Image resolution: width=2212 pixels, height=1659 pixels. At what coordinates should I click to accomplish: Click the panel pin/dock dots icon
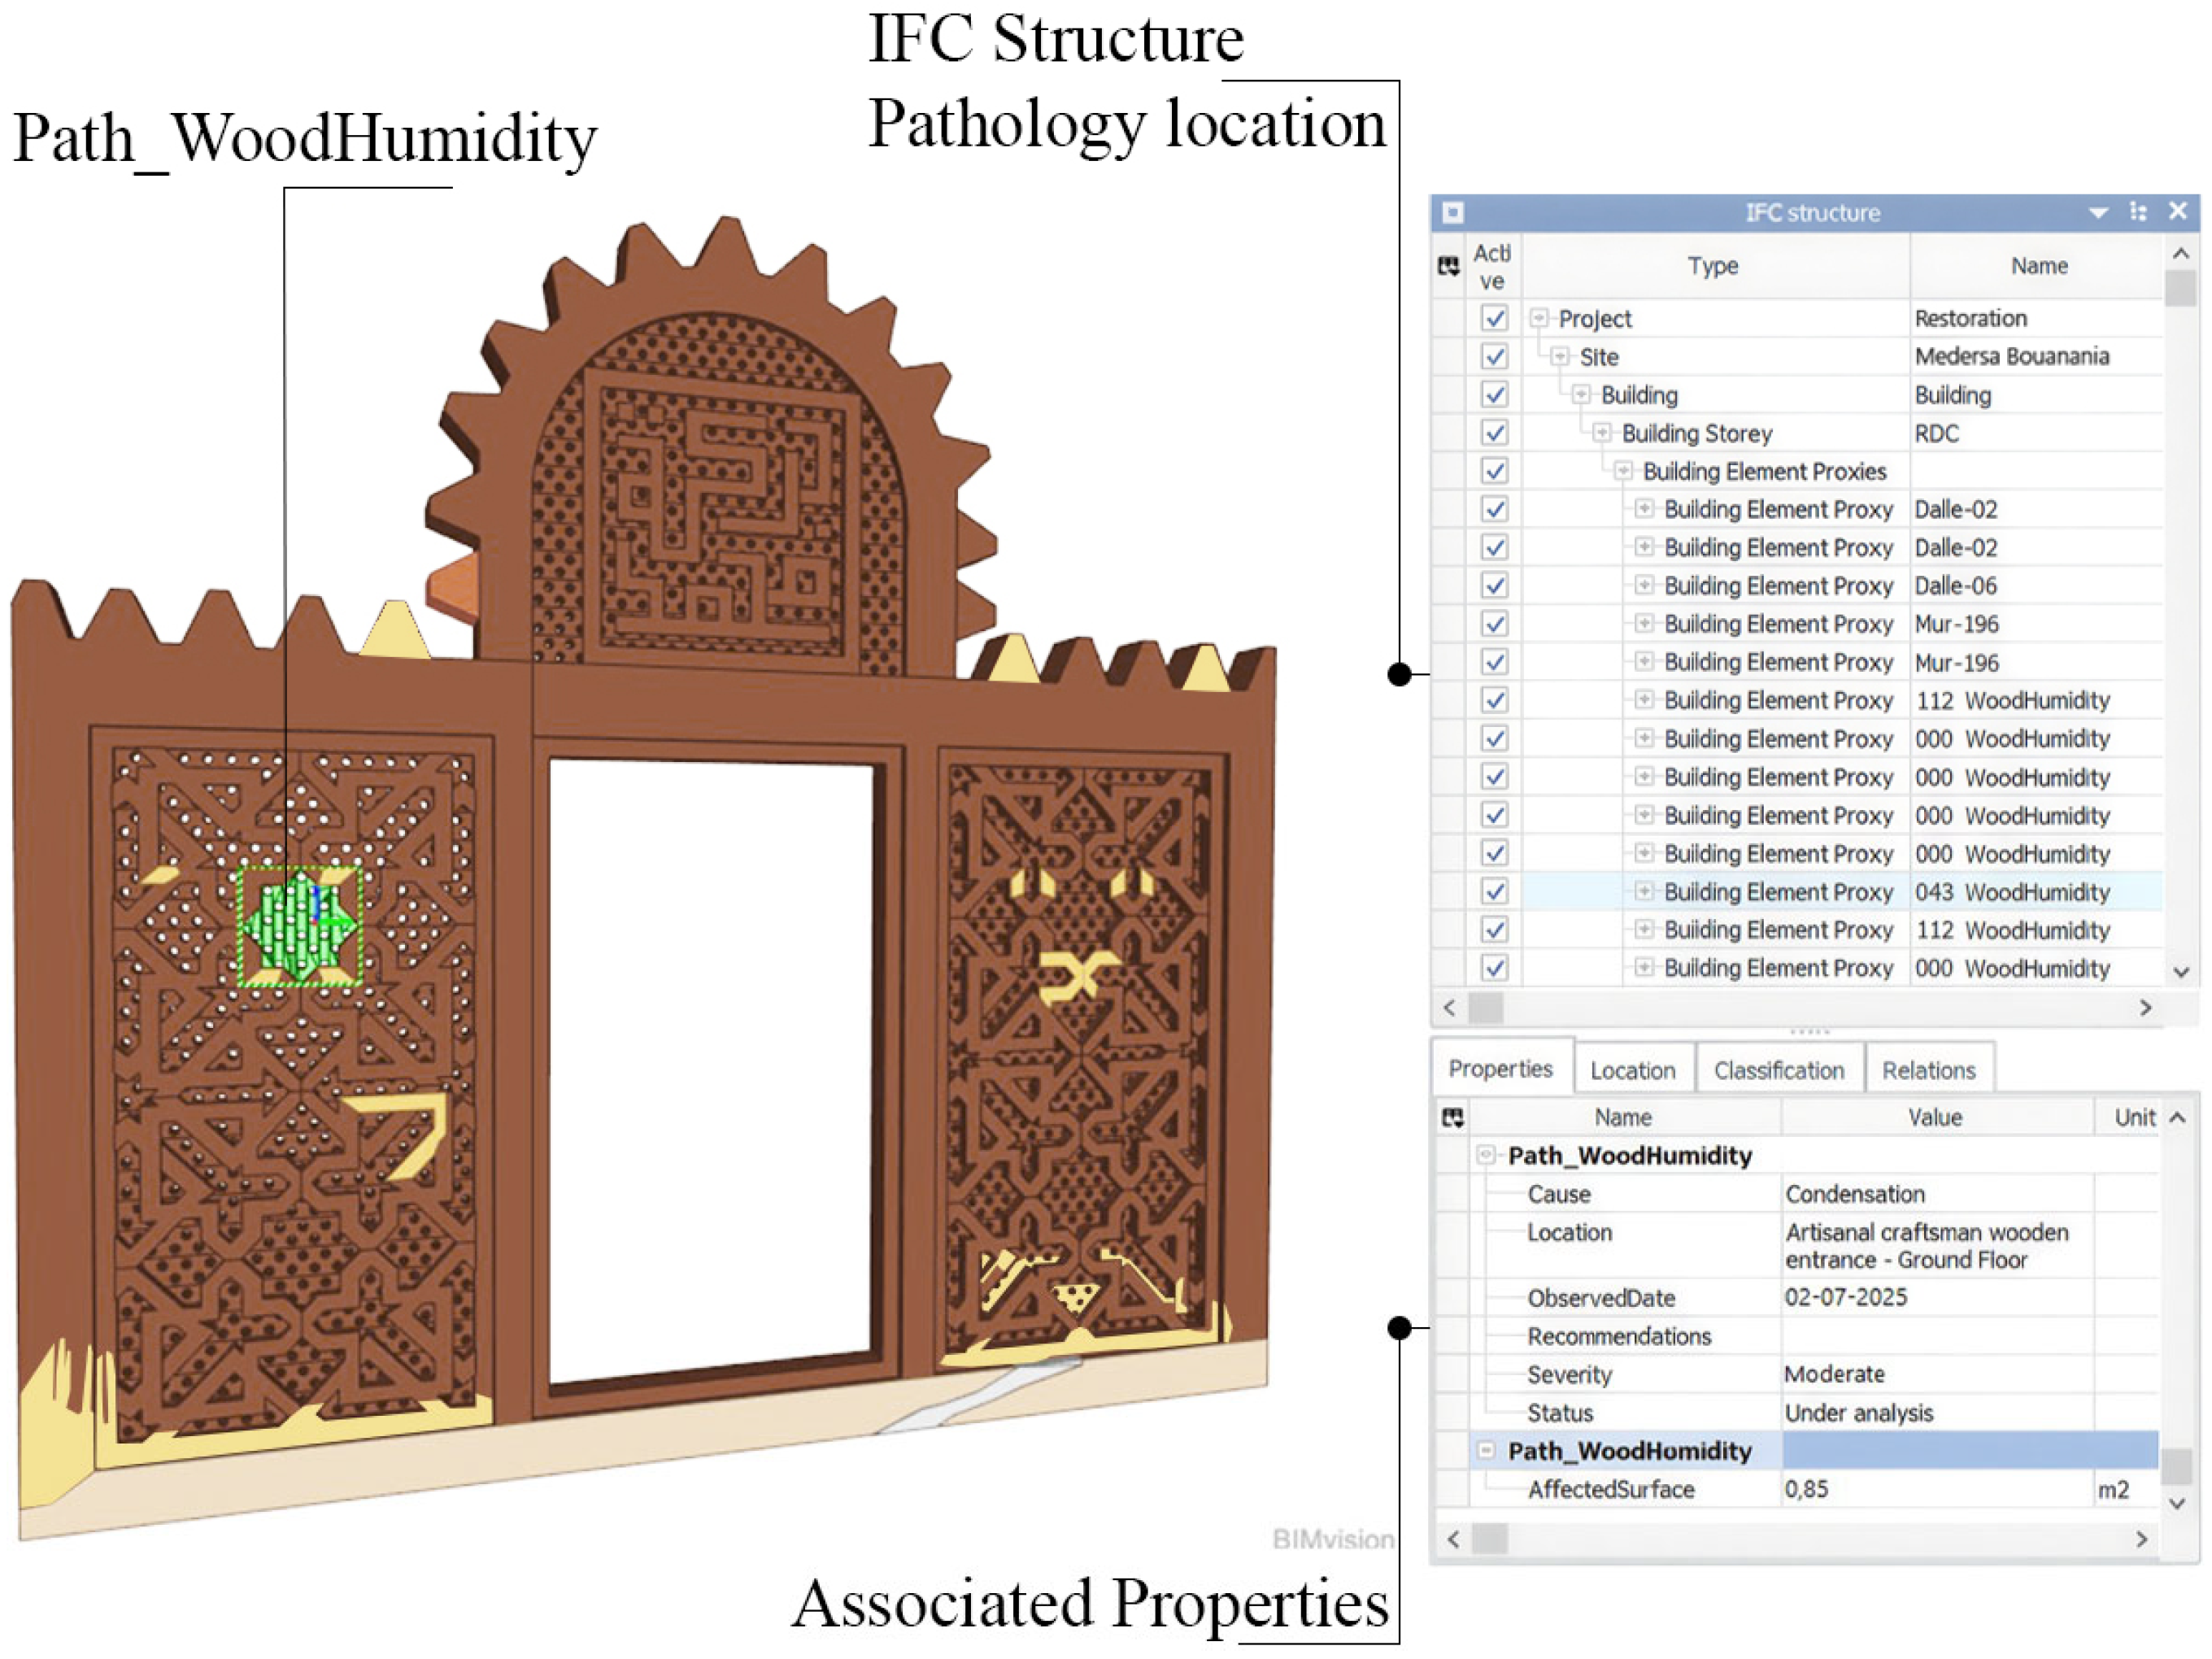(2138, 211)
